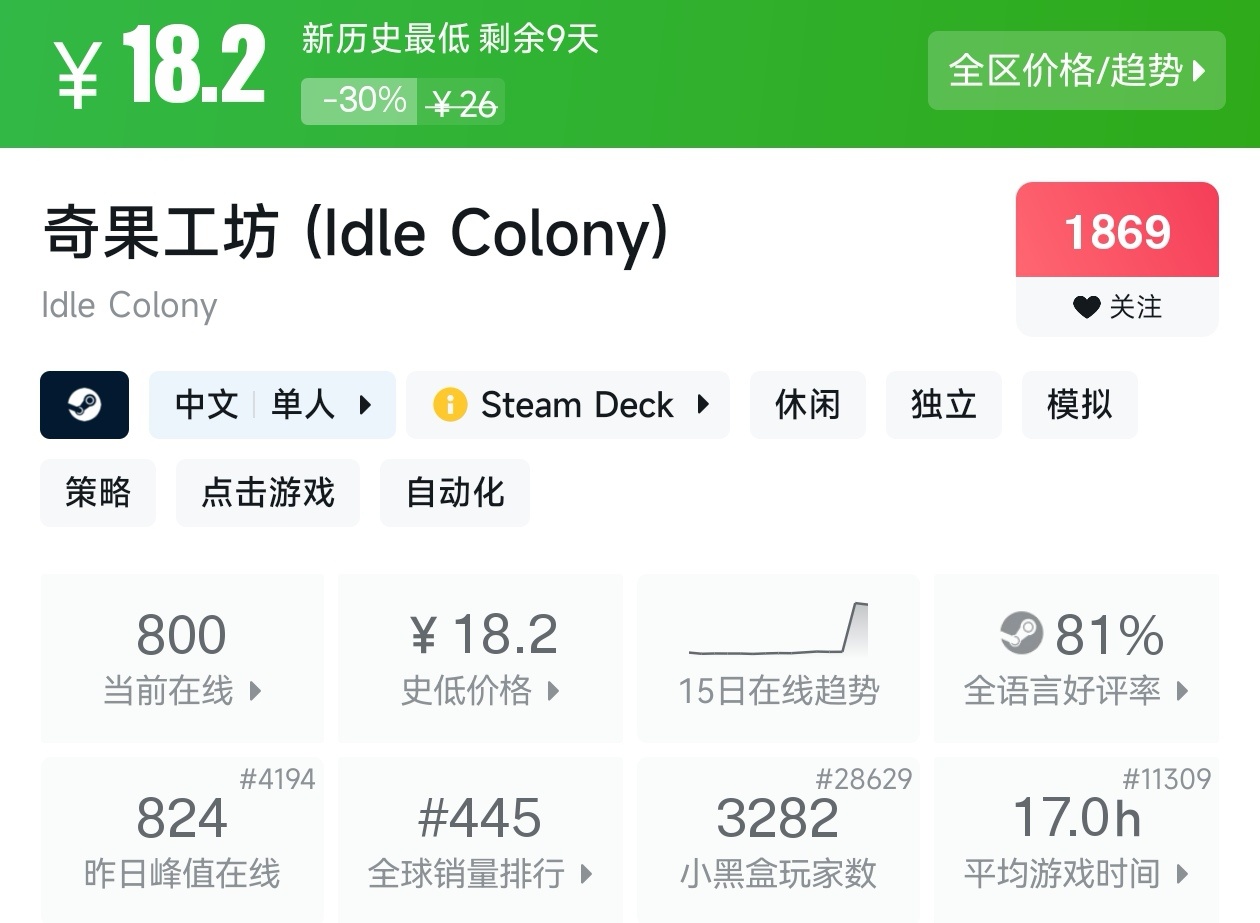This screenshot has width=1260, height=923.
Task: Toggle follow with the 关注 button
Action: (x=1117, y=307)
